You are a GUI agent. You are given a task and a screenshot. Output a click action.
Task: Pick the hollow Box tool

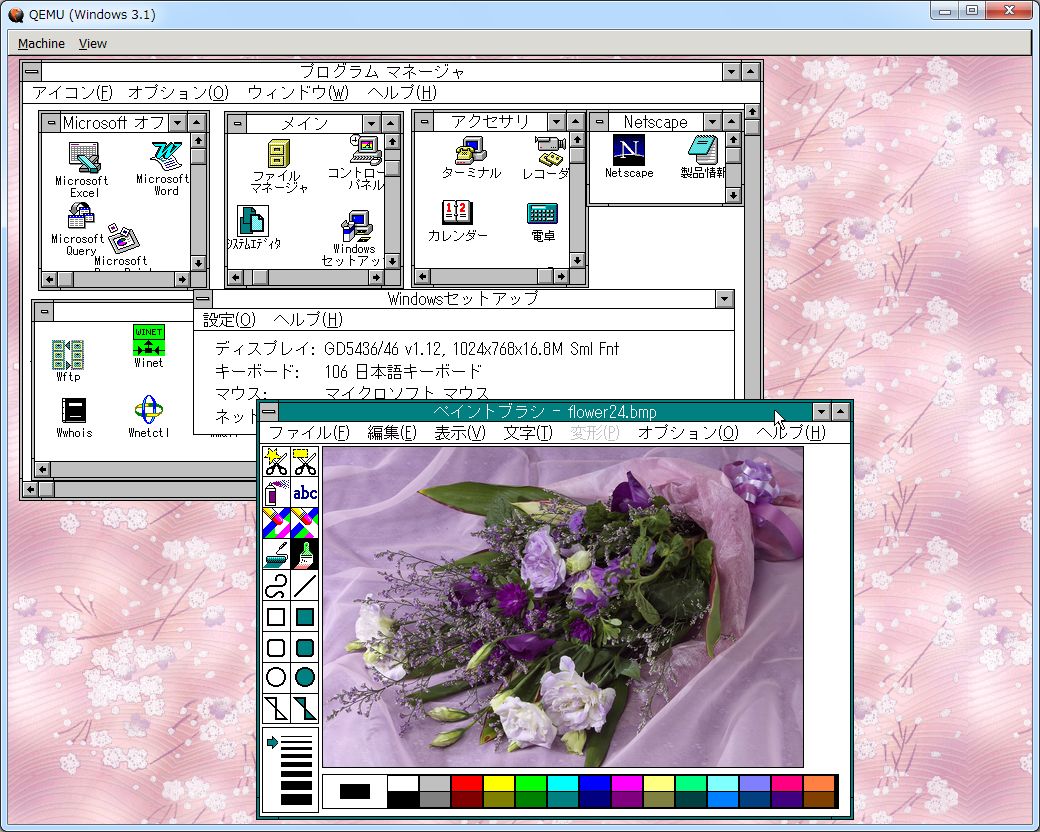pos(276,616)
